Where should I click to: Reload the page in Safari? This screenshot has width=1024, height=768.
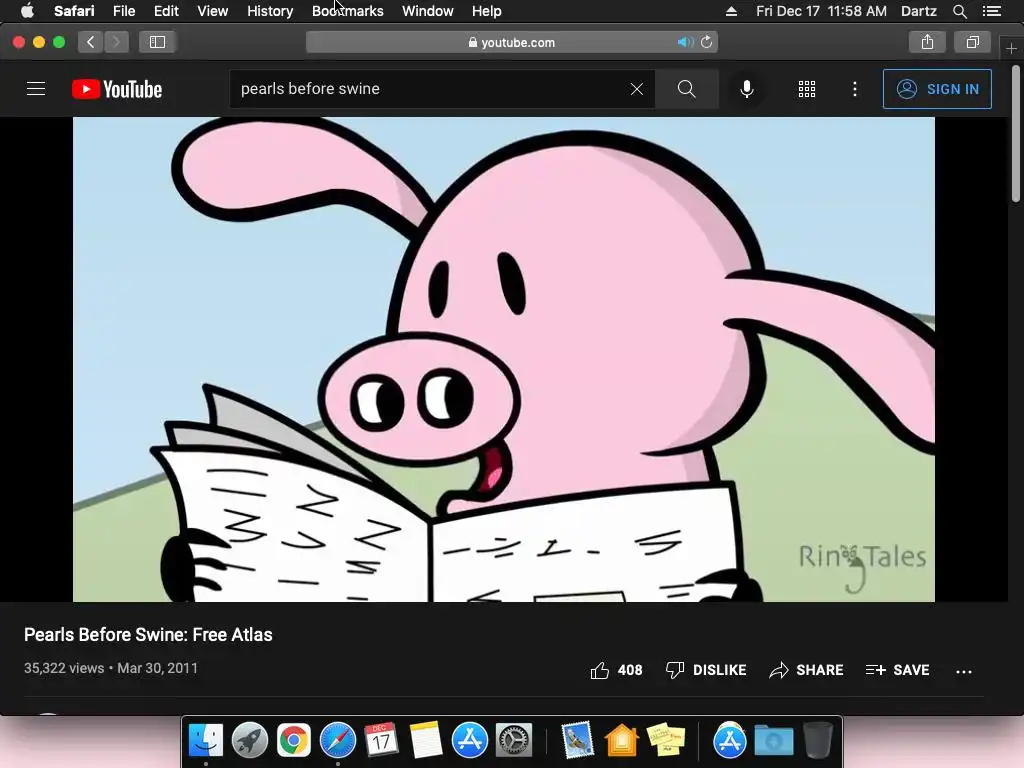707,42
